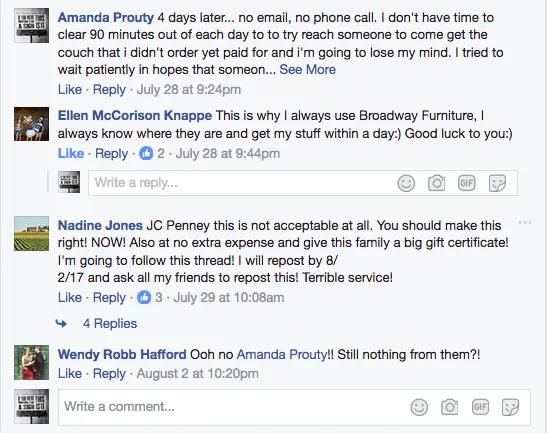Click the Write a comment field
The image size is (547, 433).
(x=294, y=407)
